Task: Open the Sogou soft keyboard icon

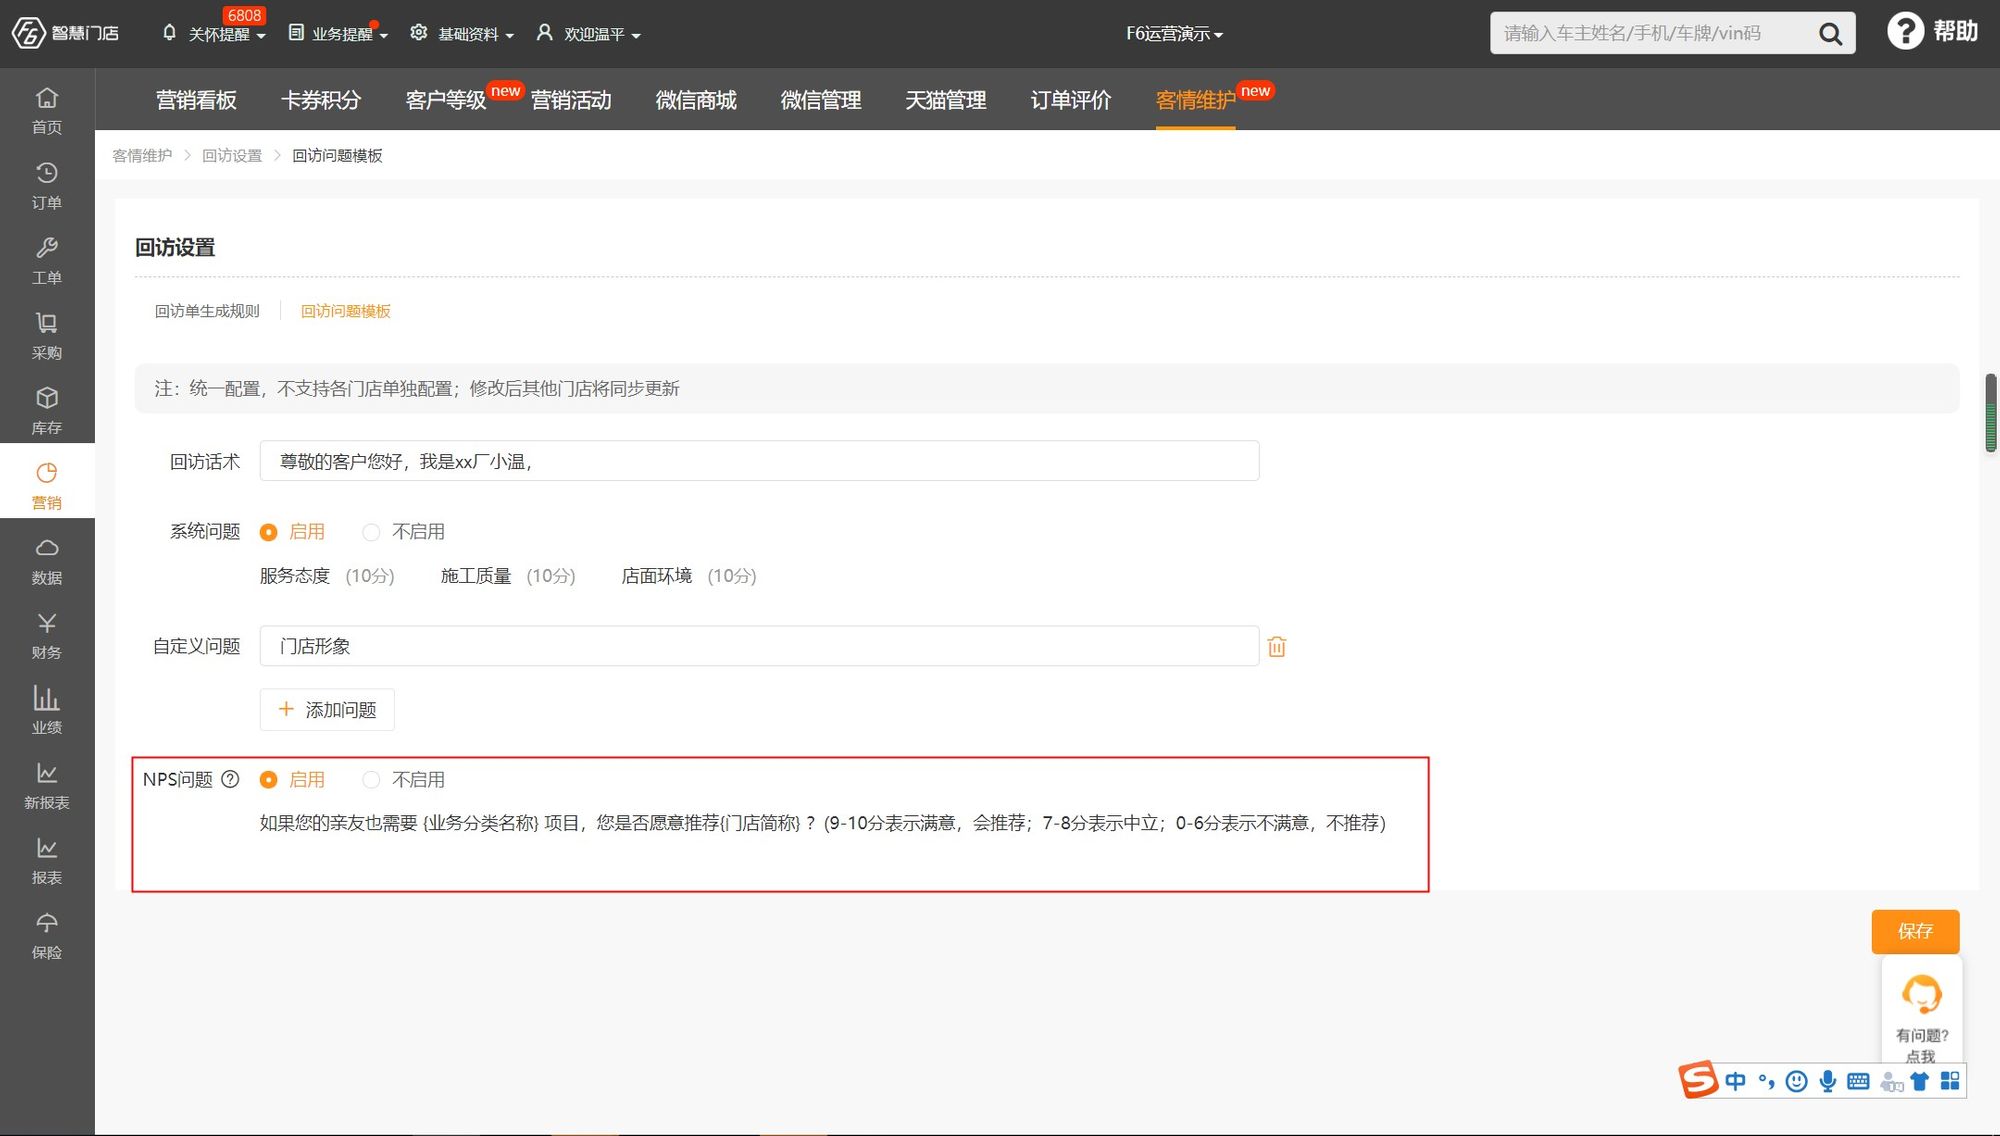Action: [1858, 1081]
